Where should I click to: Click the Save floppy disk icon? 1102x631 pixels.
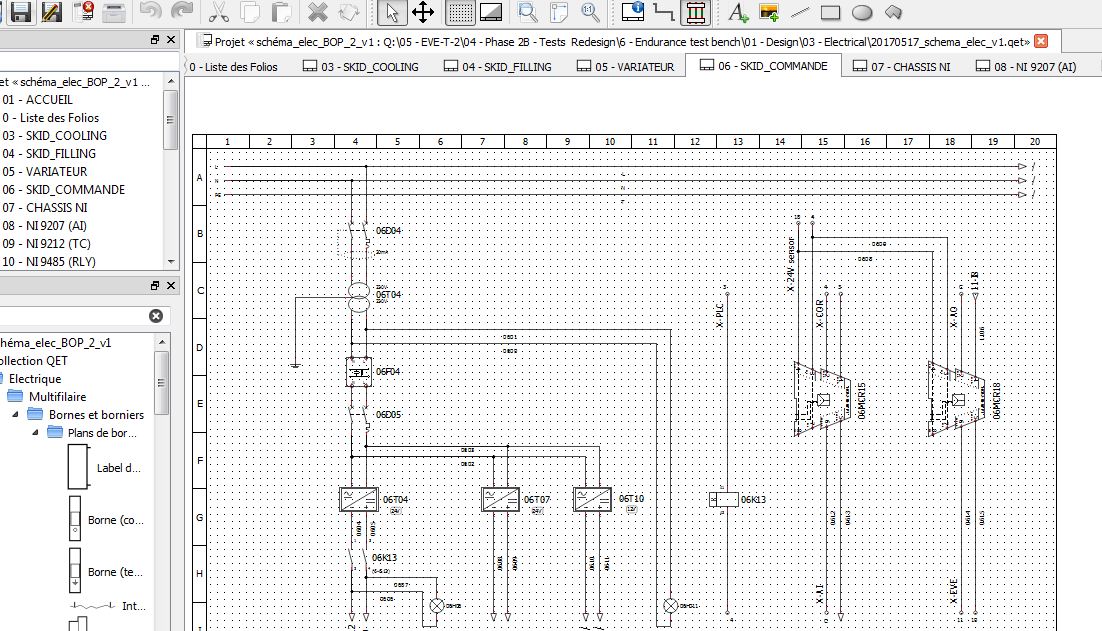[20, 12]
